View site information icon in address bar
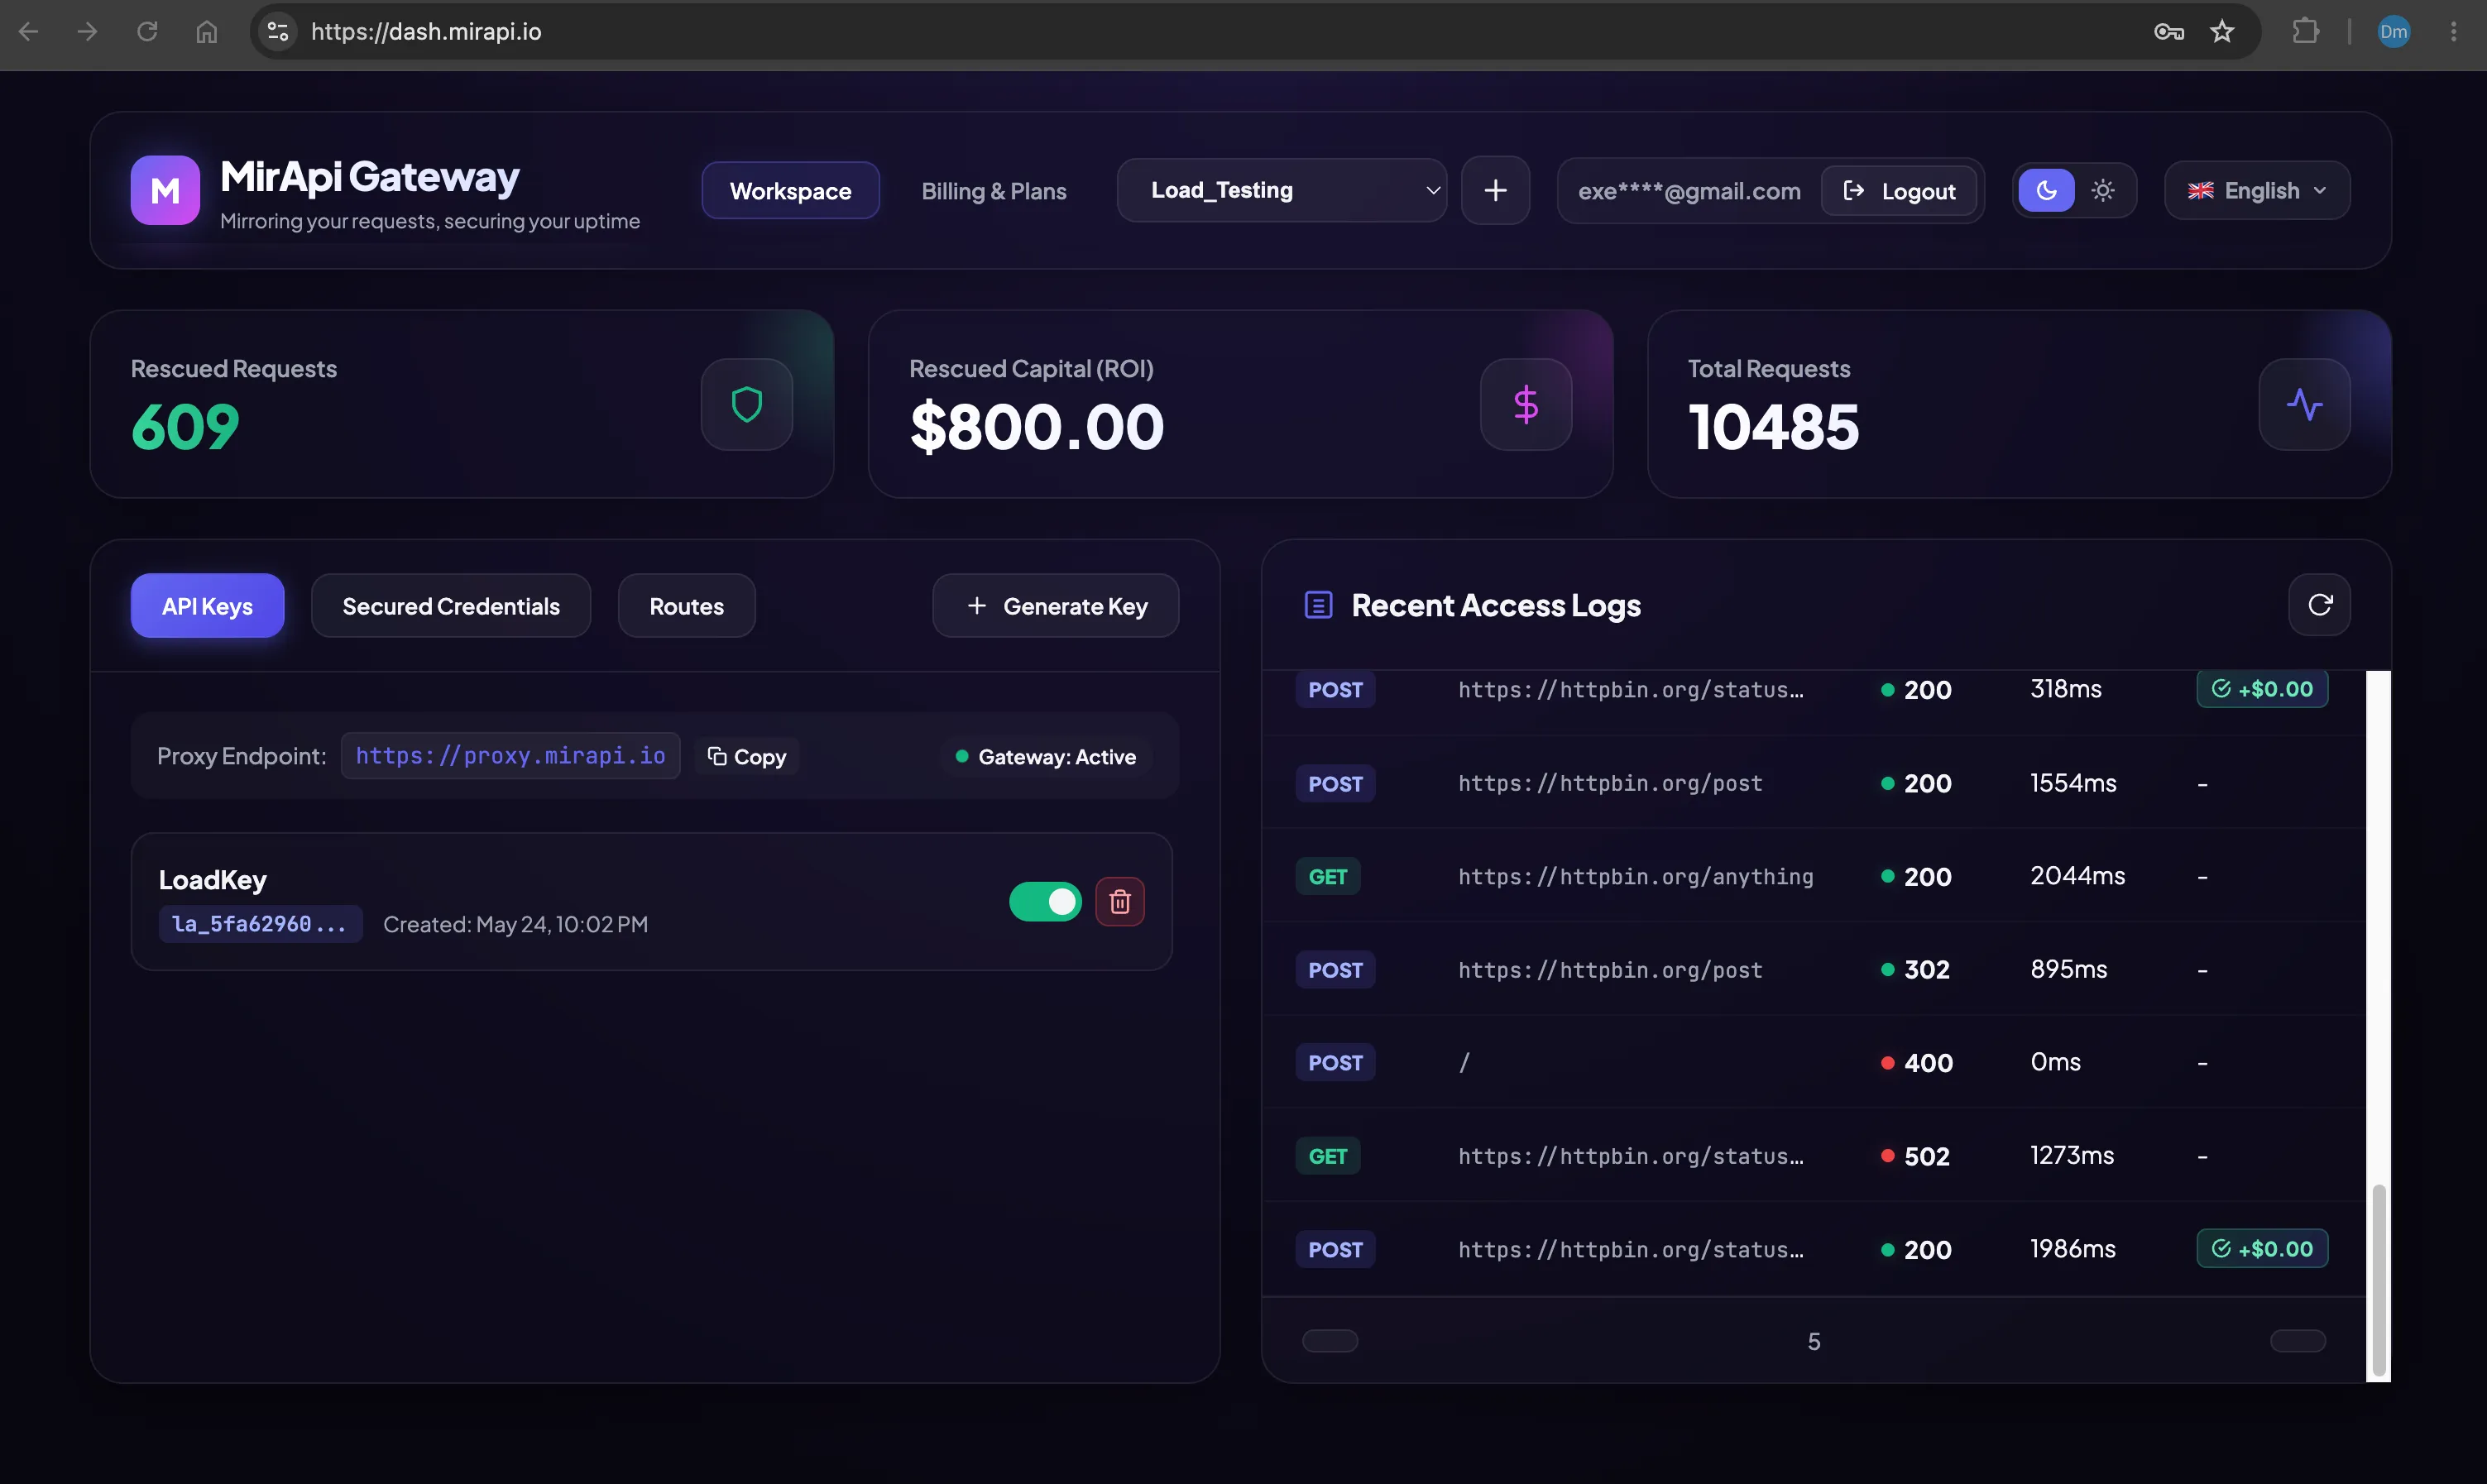Viewport: 2487px width, 1484px height. (x=278, y=32)
